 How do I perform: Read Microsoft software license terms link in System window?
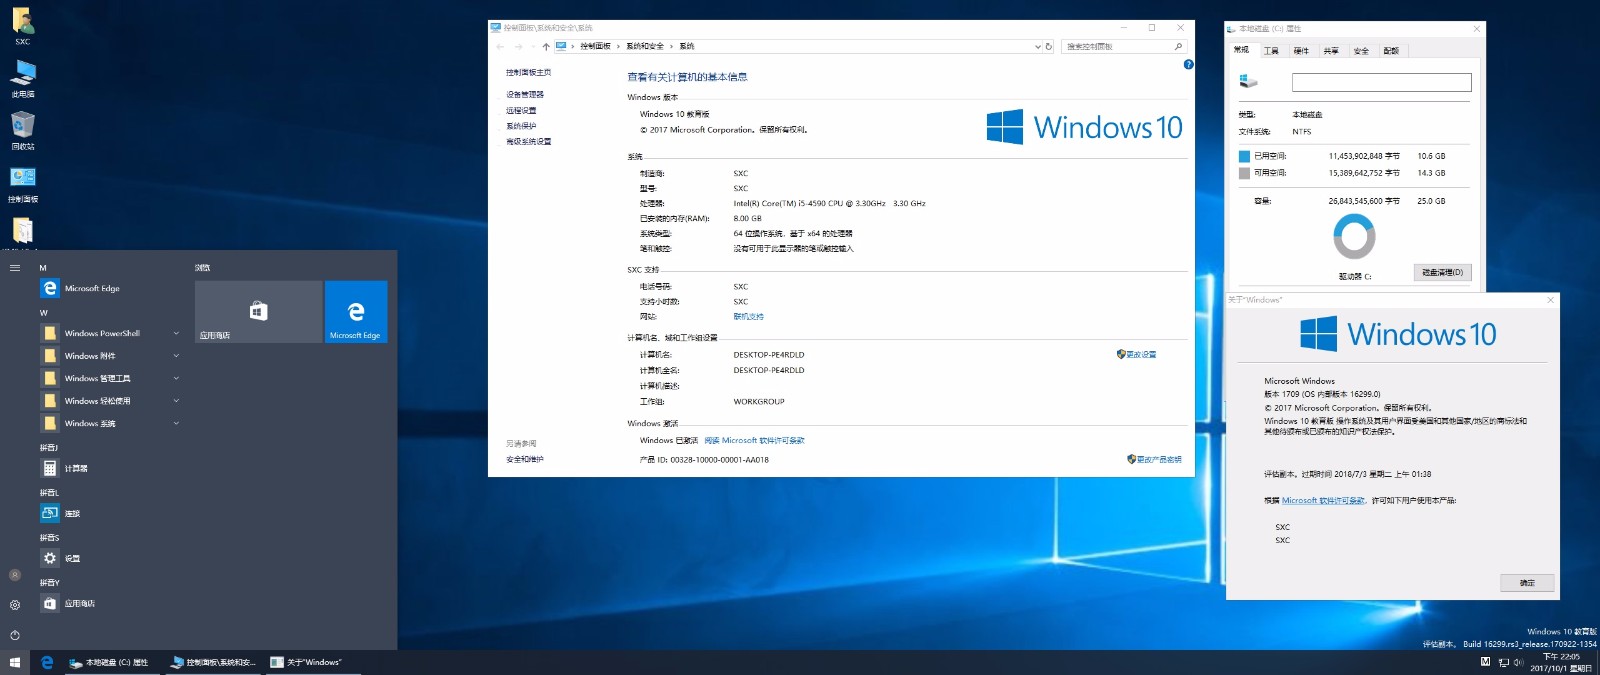[x=754, y=441]
